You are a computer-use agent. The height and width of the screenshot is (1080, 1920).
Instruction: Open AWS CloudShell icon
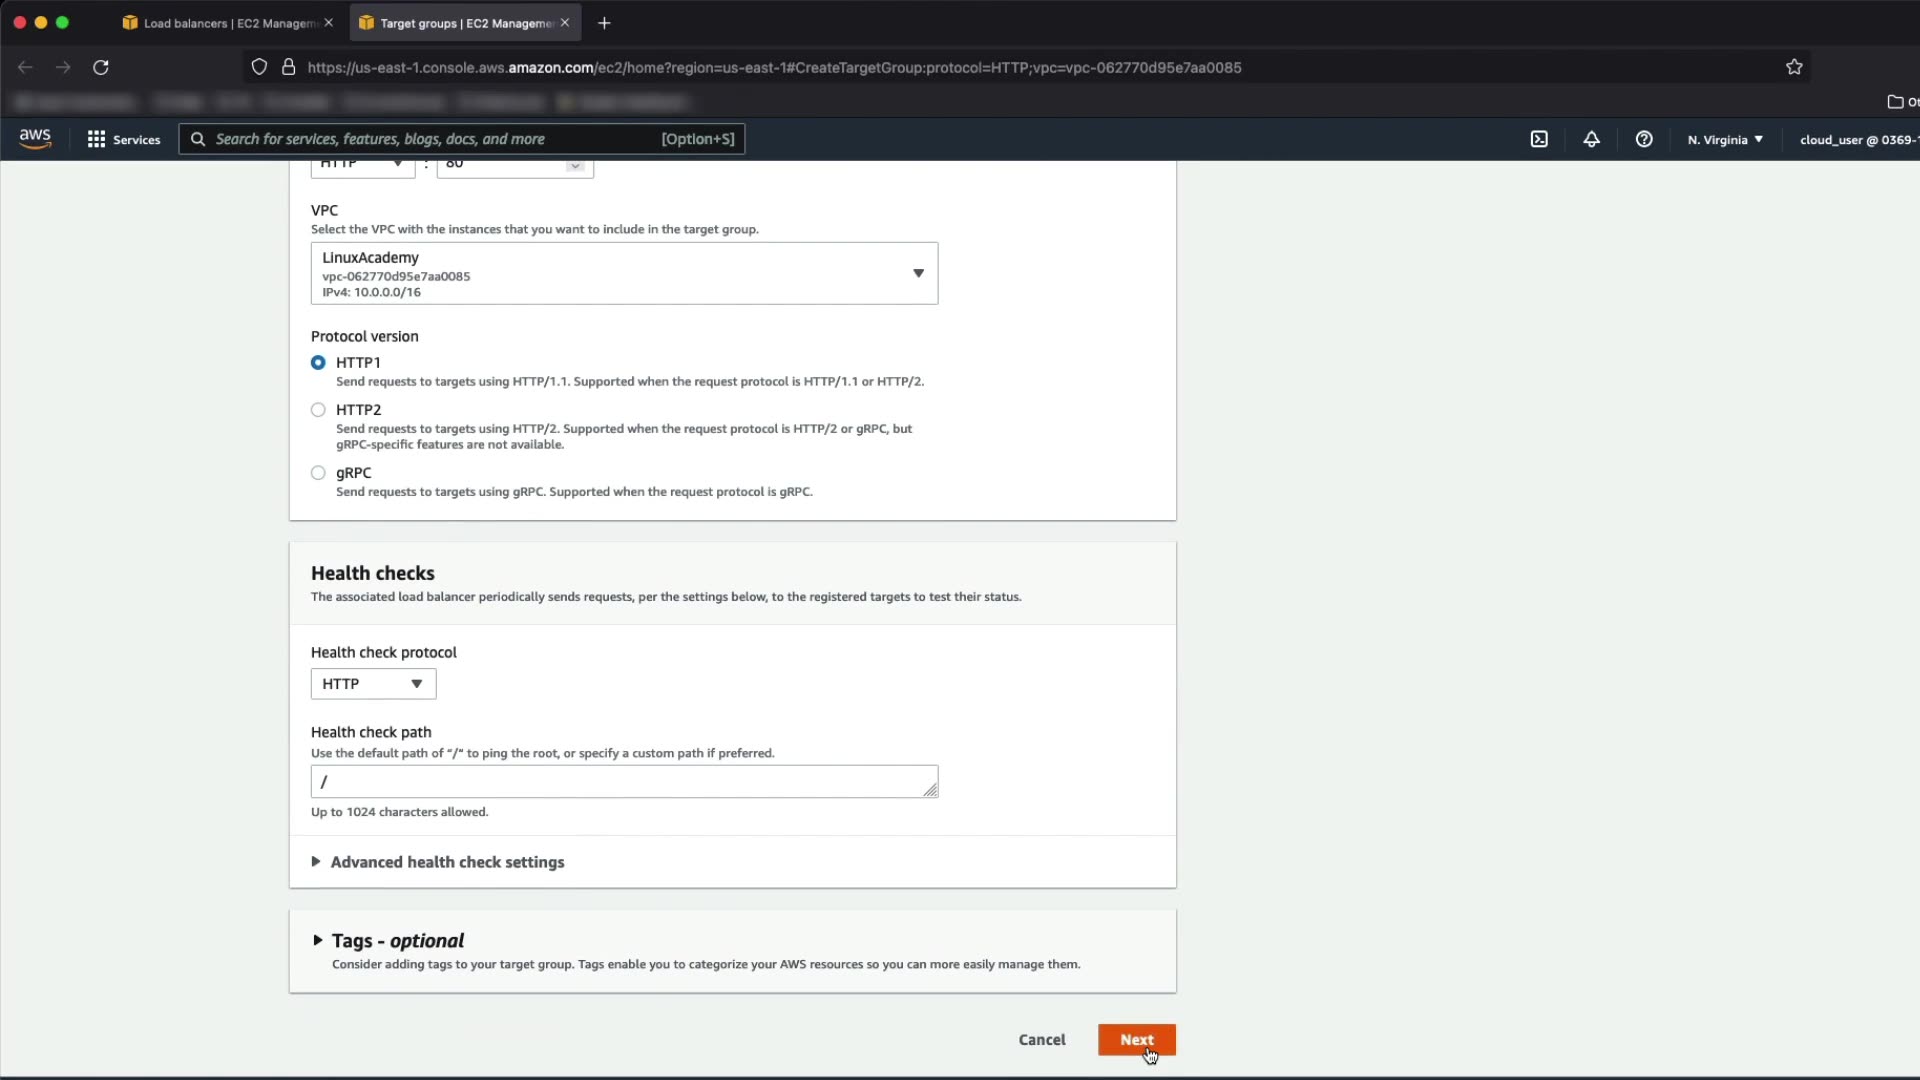click(x=1539, y=139)
